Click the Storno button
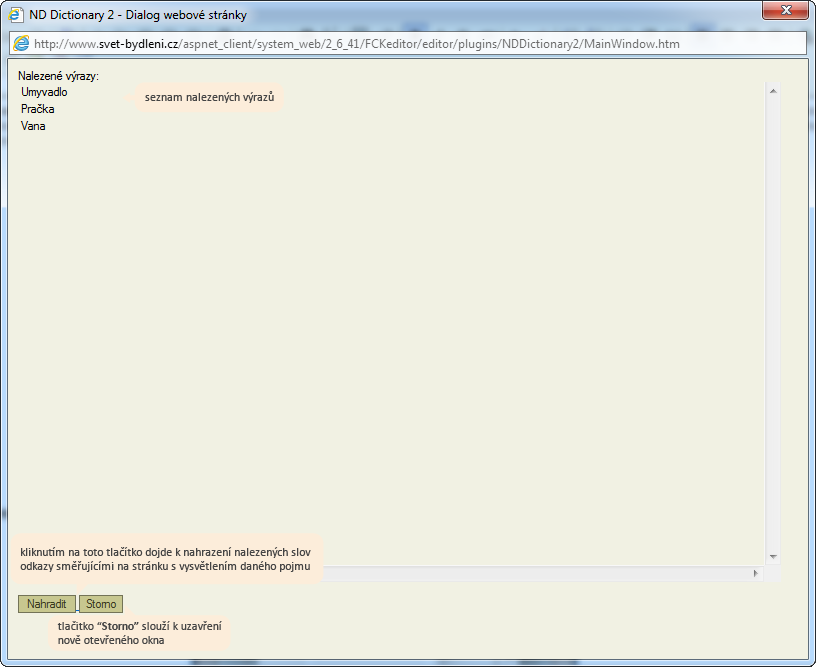The width and height of the screenshot is (816, 667). click(101, 604)
